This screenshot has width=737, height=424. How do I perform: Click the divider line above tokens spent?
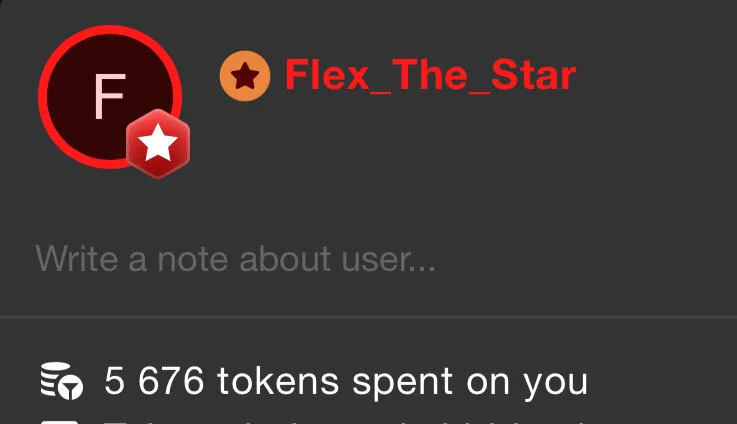point(368,317)
